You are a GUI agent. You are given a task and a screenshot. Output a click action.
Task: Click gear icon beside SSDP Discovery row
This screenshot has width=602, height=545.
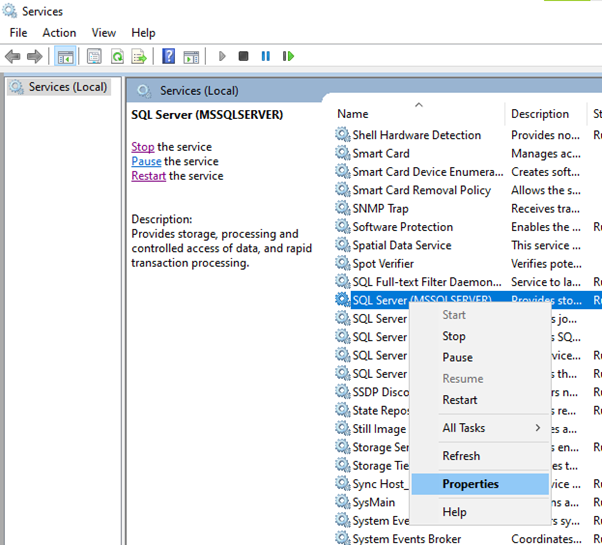[x=342, y=392]
